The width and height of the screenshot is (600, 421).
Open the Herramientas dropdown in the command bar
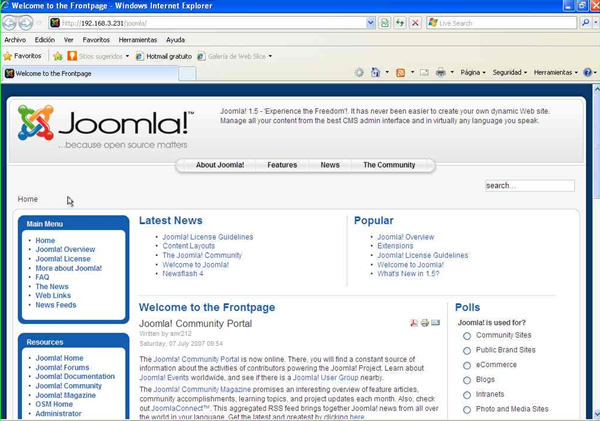tap(556, 72)
